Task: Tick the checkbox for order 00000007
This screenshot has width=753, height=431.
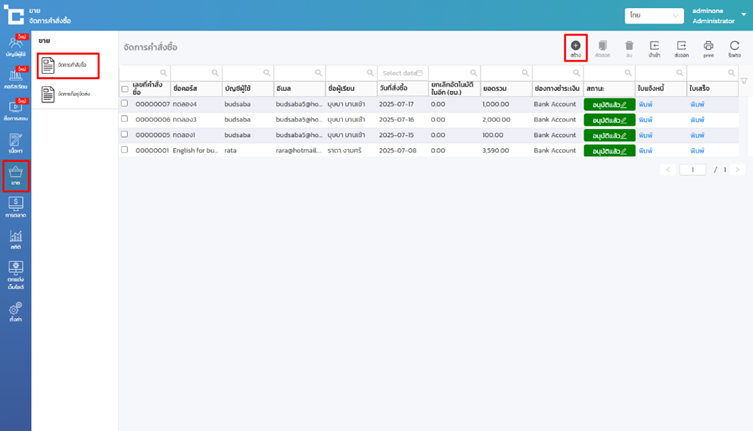Action: pos(125,104)
